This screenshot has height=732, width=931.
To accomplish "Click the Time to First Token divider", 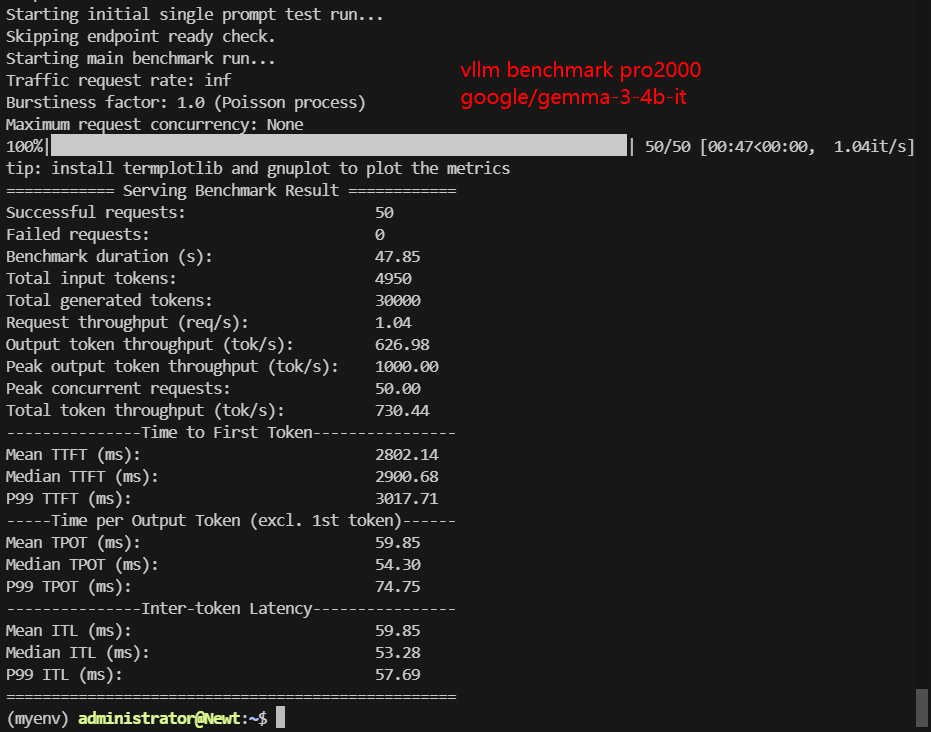I will tap(231, 432).
